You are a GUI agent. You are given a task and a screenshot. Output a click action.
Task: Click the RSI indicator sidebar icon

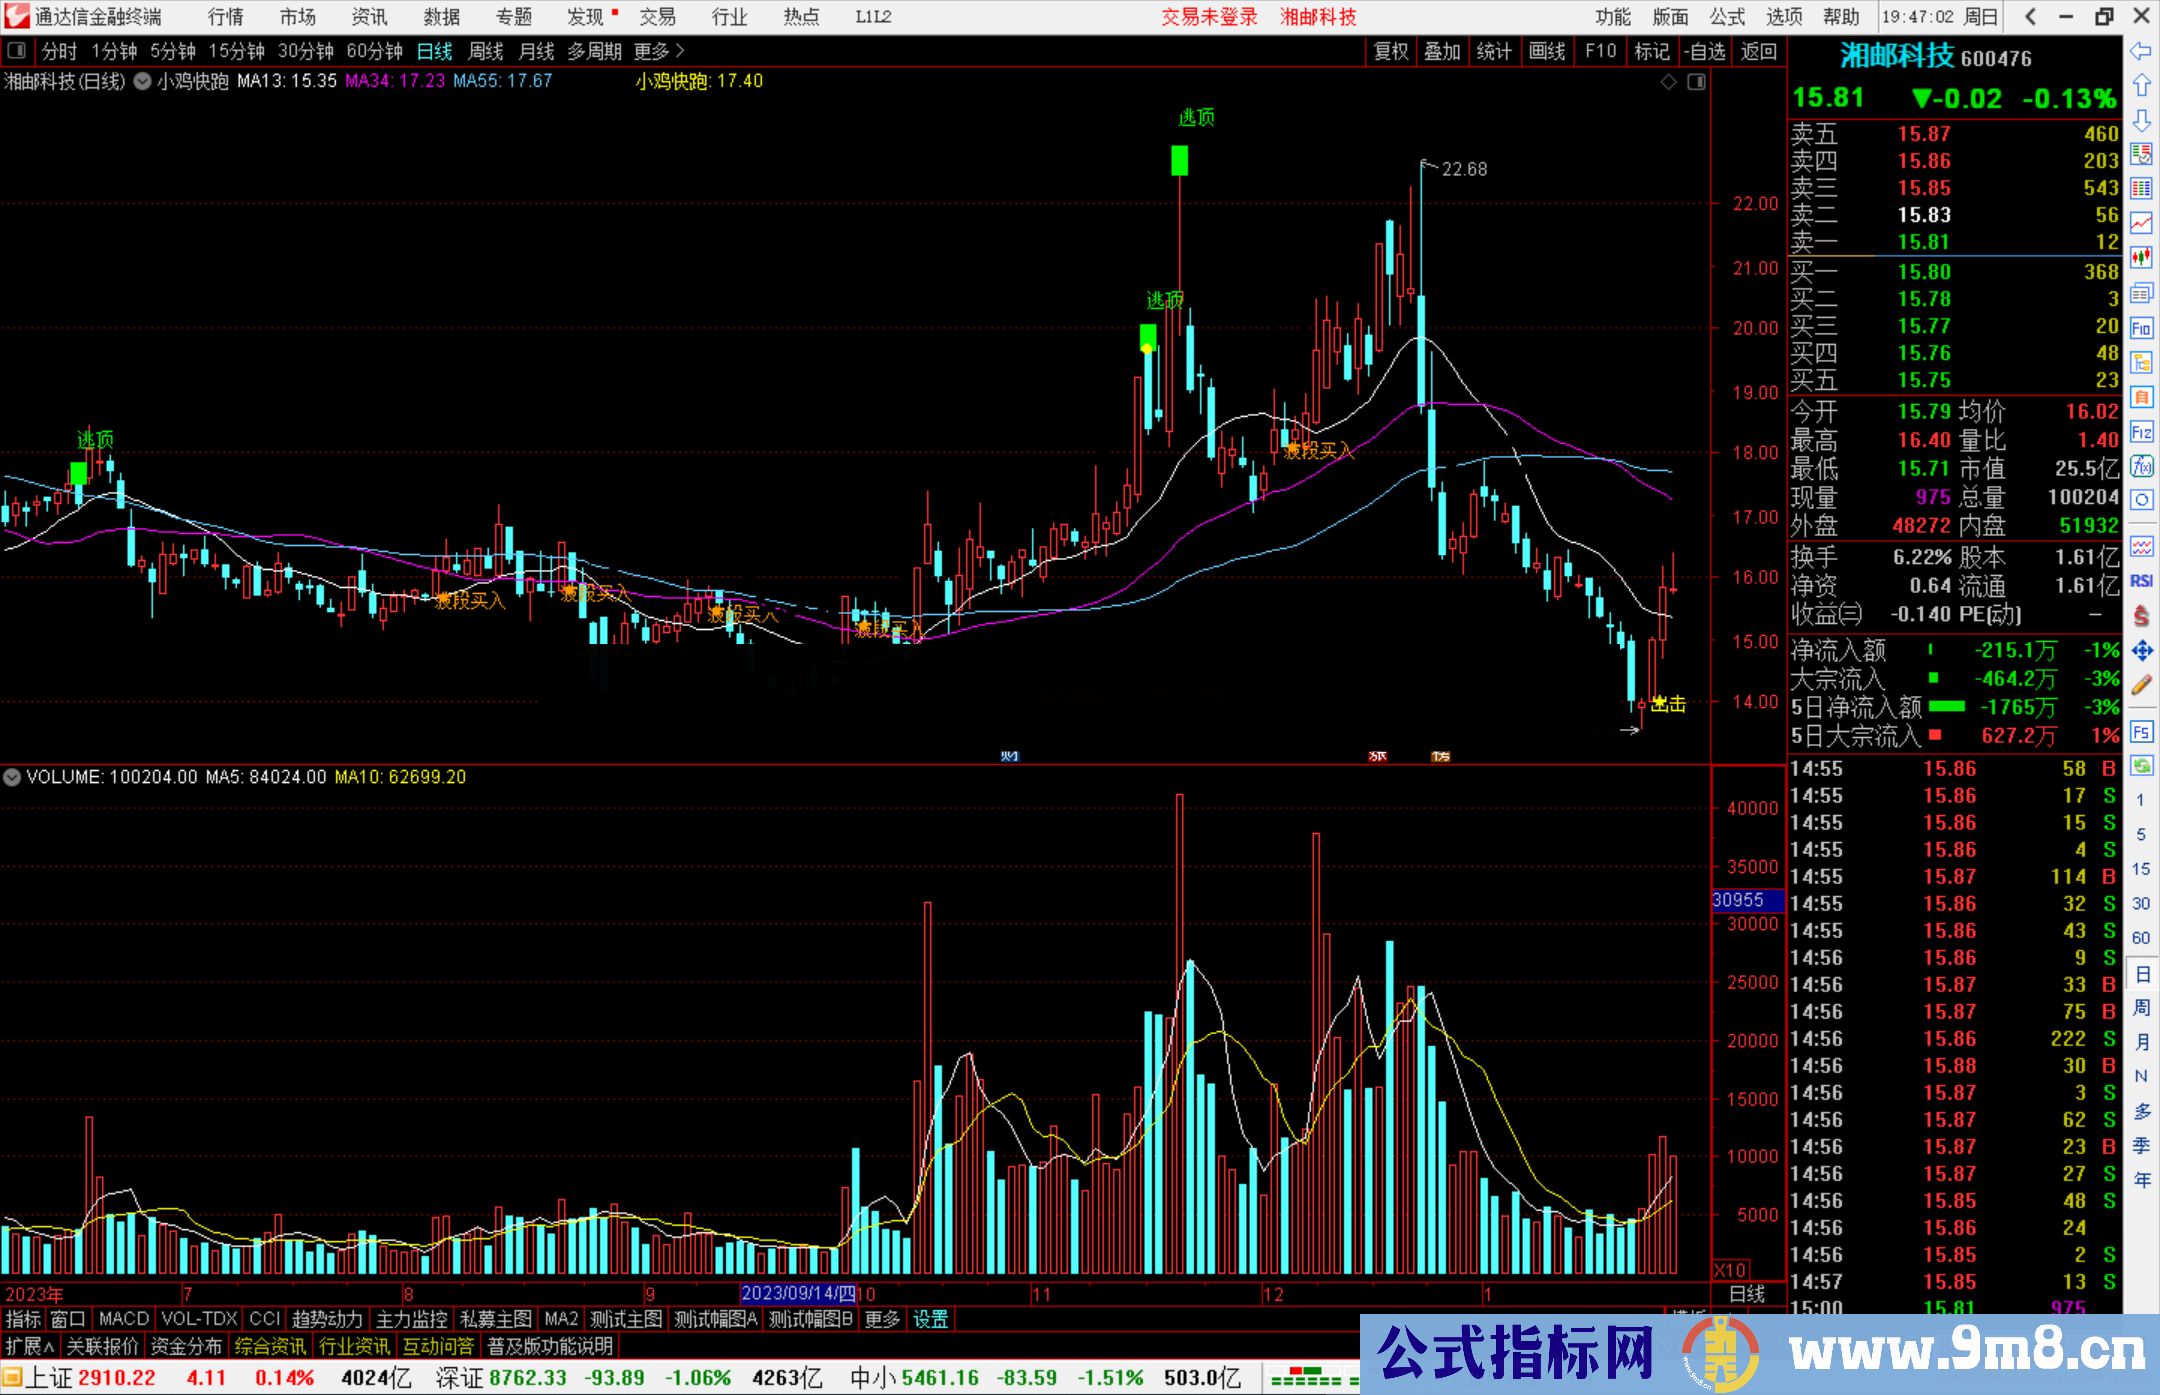tap(2141, 581)
